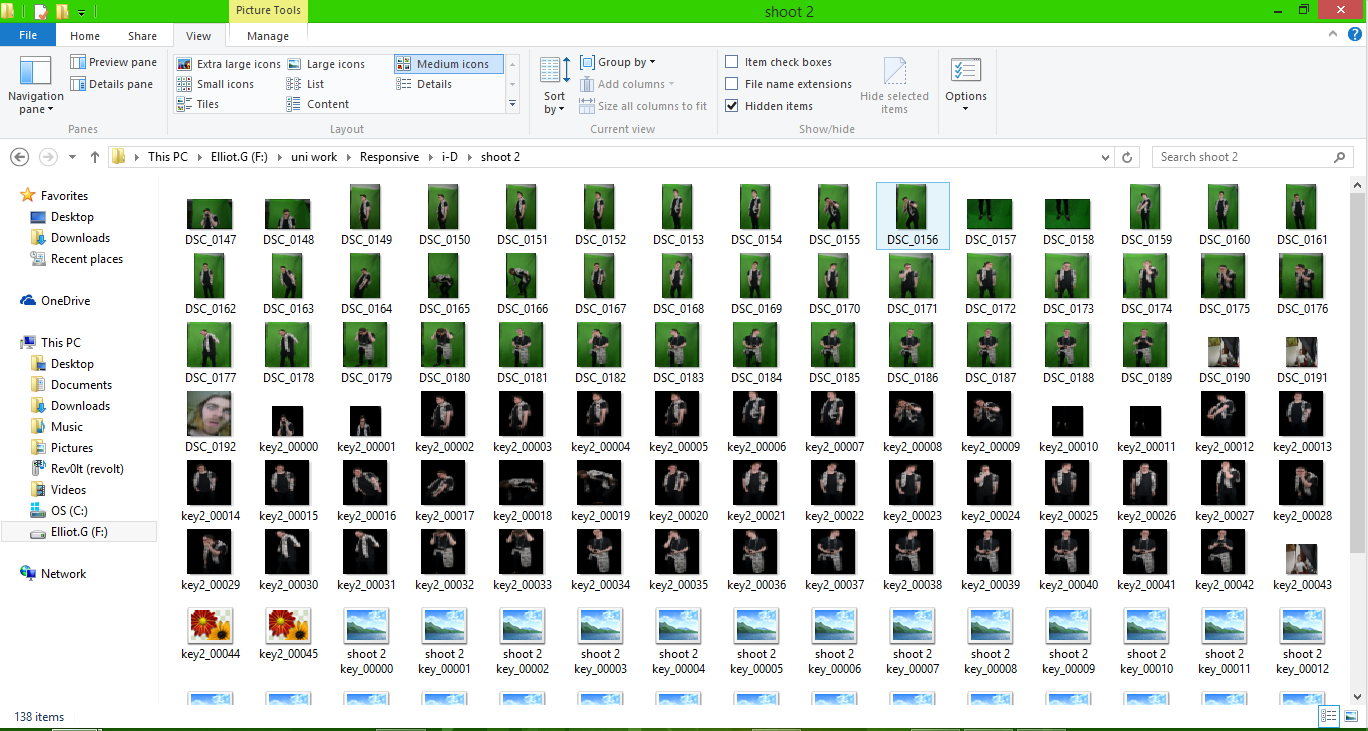Open the Sort by dropdown
Viewport: 1368px width, 731px height.
[555, 85]
